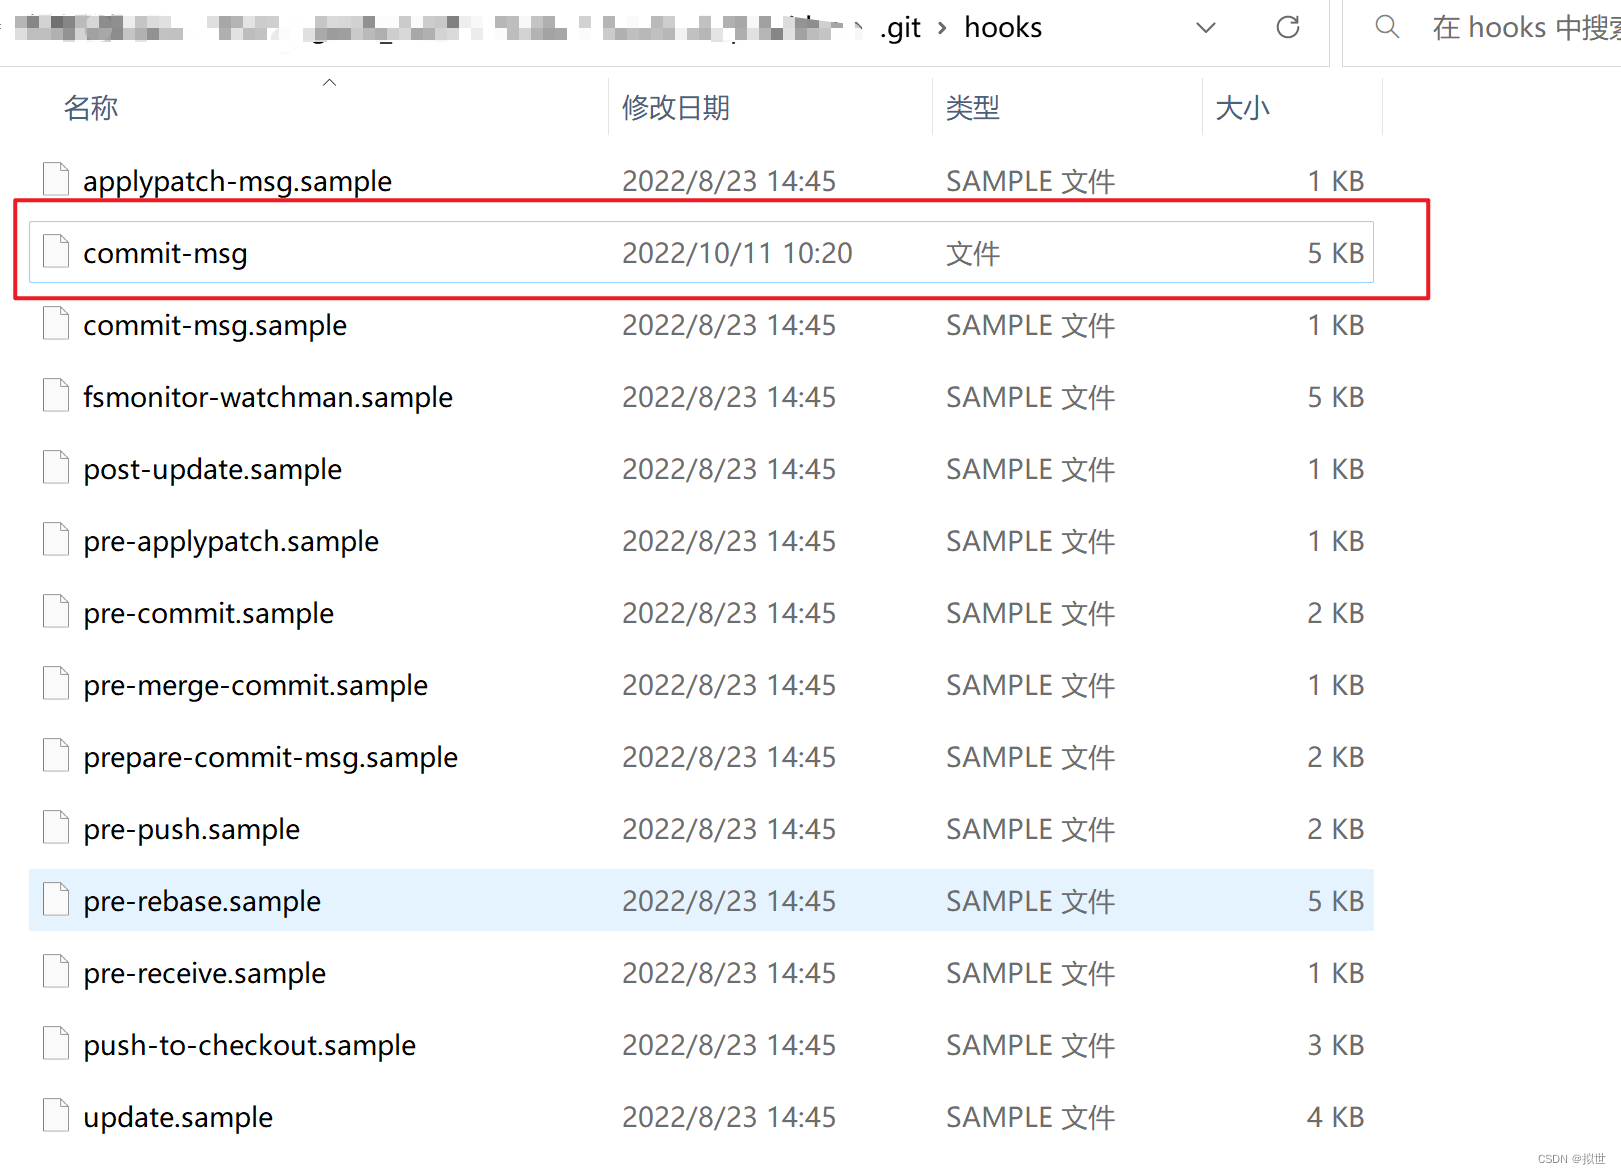Click the file icon for pre-commit.sample
This screenshot has height=1174, width=1621.
coord(55,611)
